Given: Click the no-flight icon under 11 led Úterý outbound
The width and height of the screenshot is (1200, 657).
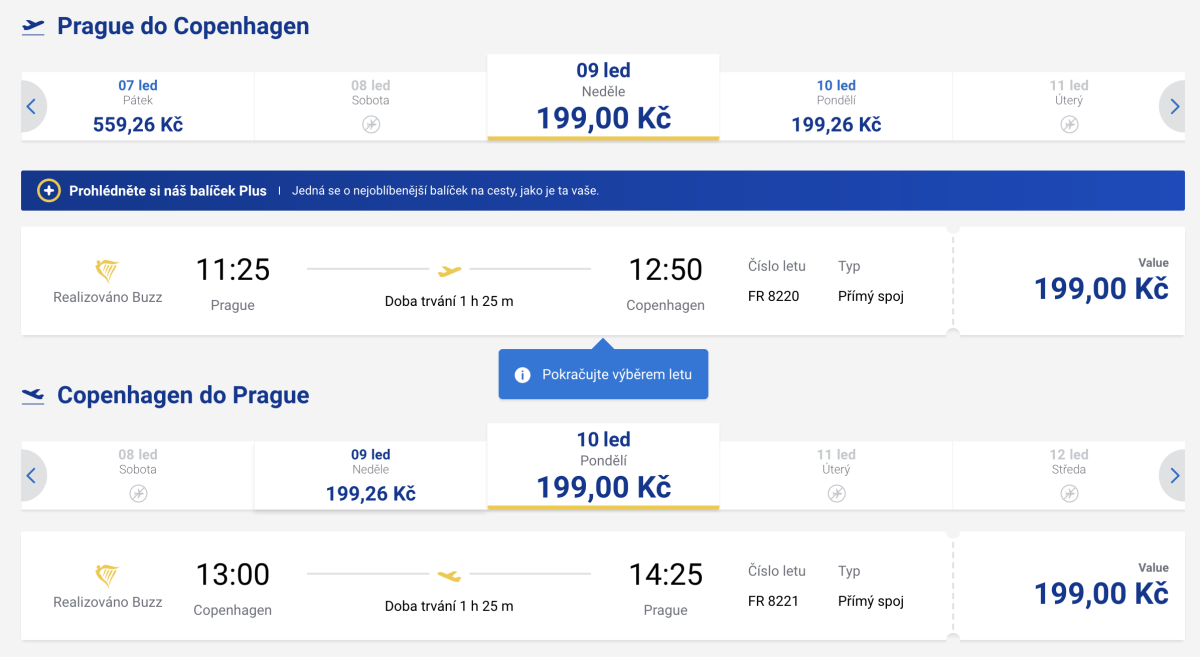Looking at the screenshot, I should point(1069,124).
